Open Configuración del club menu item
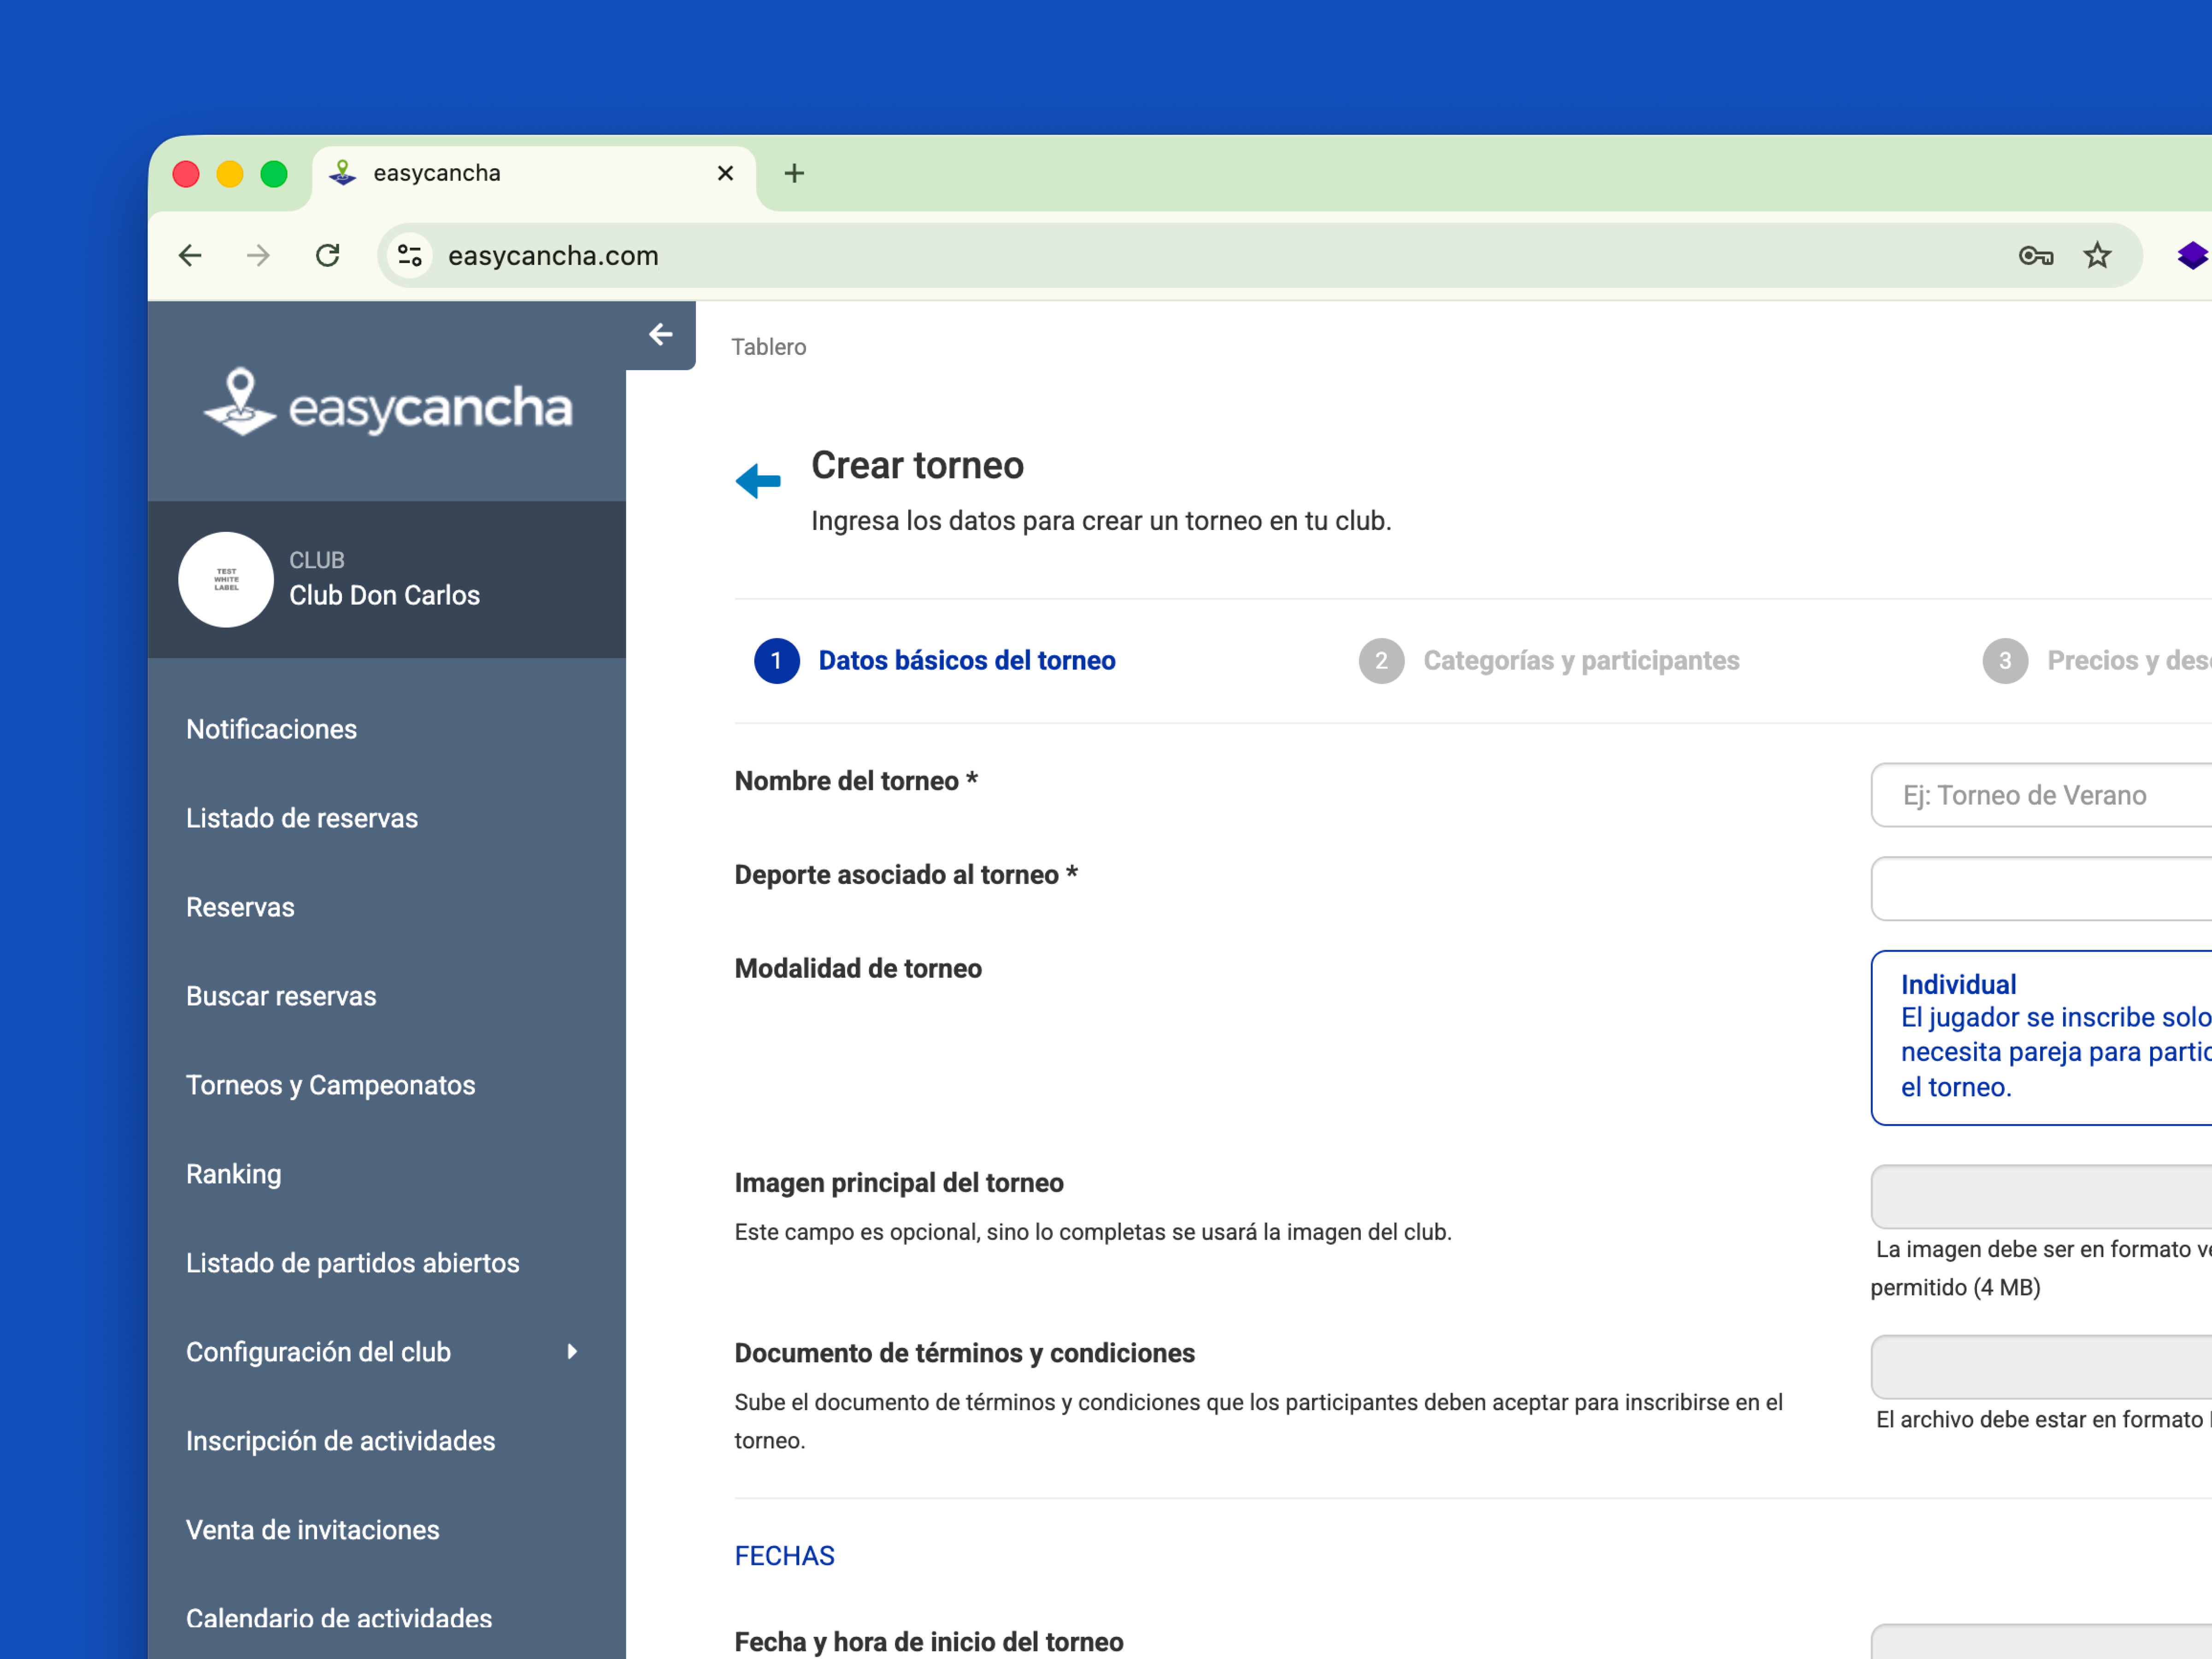 [318, 1352]
